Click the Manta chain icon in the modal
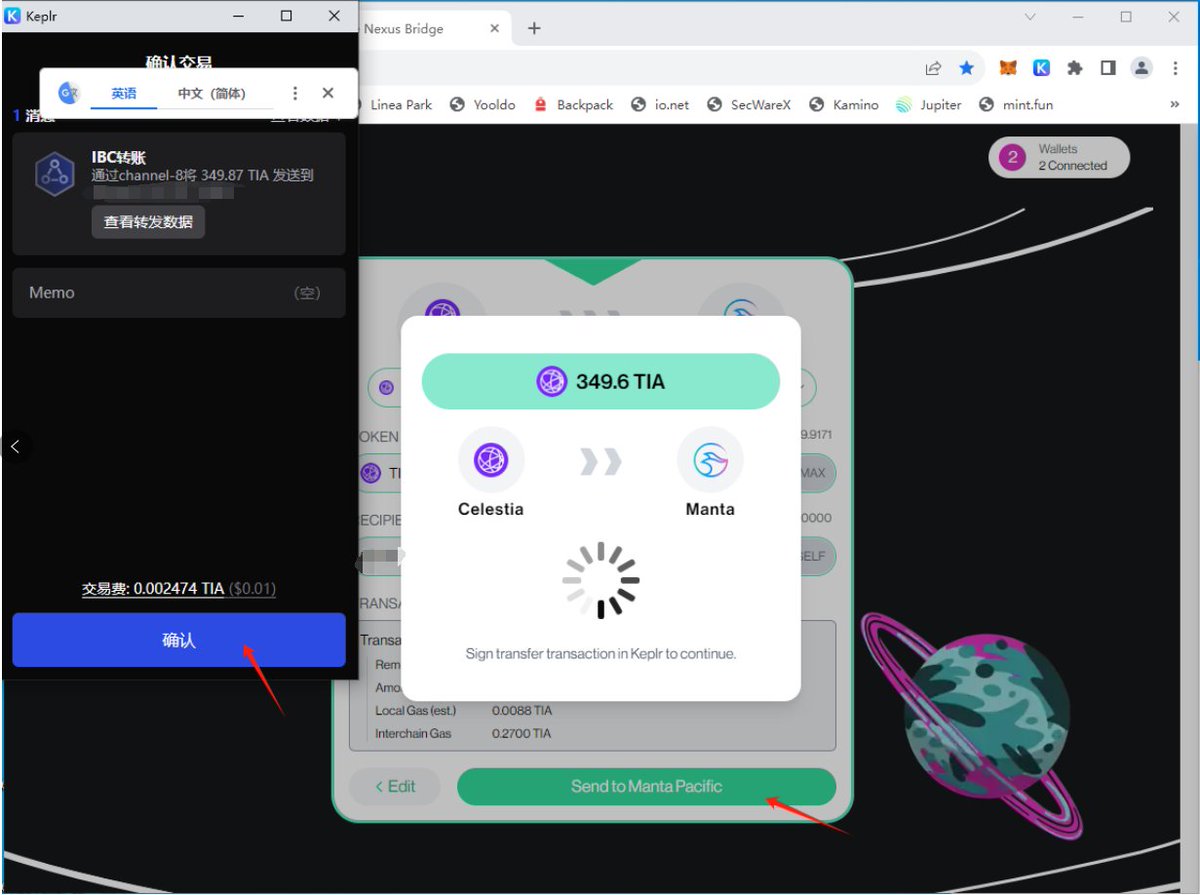 (710, 460)
